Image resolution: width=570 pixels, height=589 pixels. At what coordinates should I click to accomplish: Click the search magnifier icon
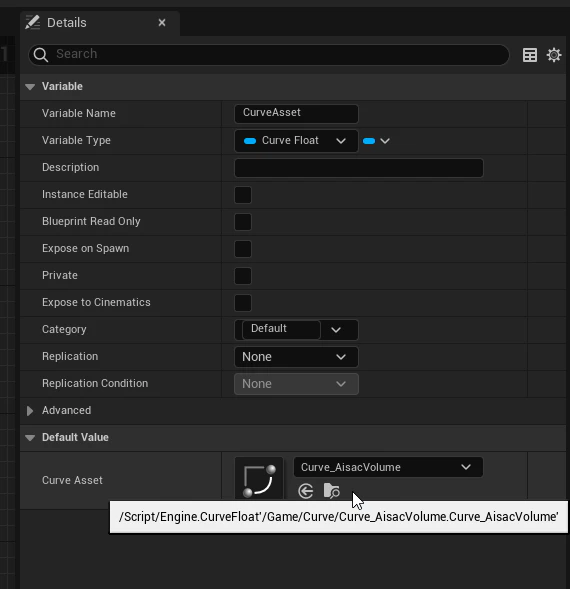pyautogui.click(x=41, y=55)
